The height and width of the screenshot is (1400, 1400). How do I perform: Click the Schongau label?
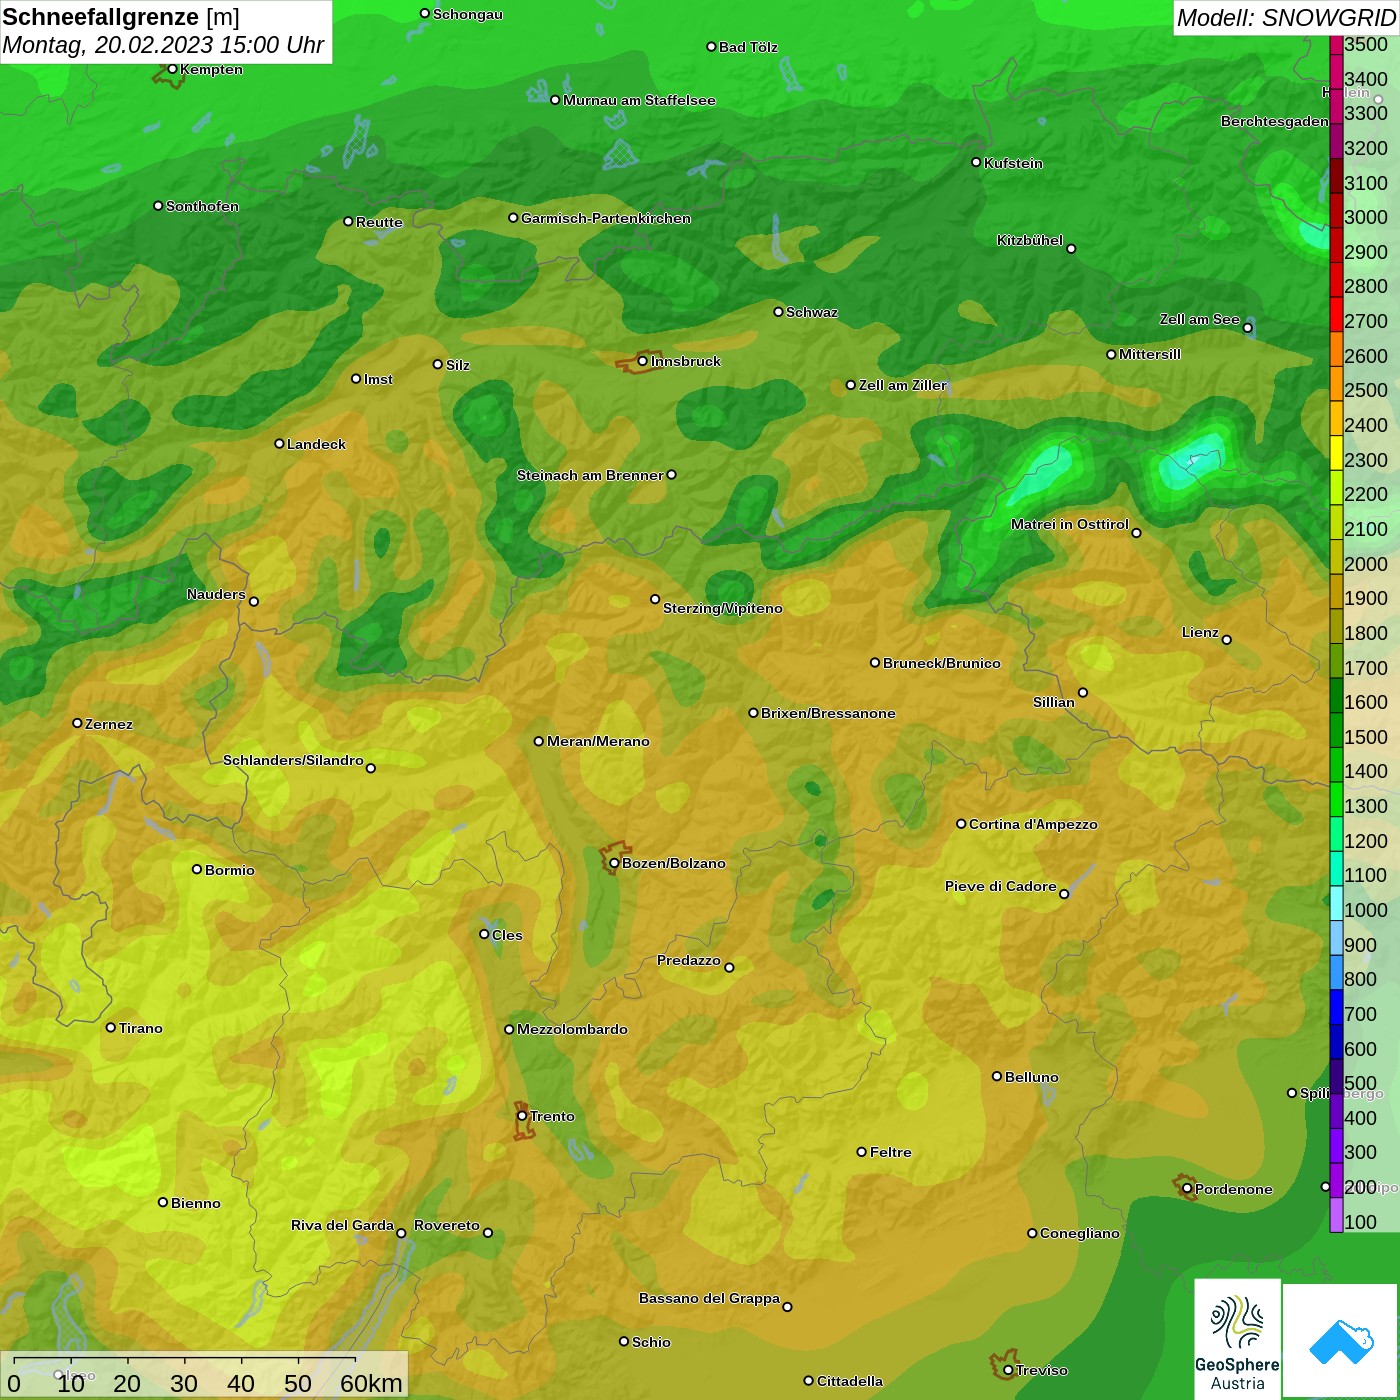[x=468, y=14]
